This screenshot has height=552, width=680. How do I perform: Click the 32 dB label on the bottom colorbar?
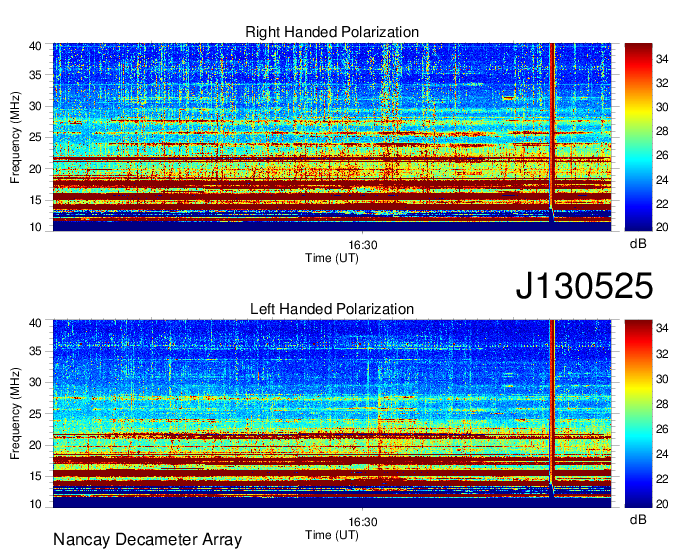pyautogui.click(x=662, y=354)
